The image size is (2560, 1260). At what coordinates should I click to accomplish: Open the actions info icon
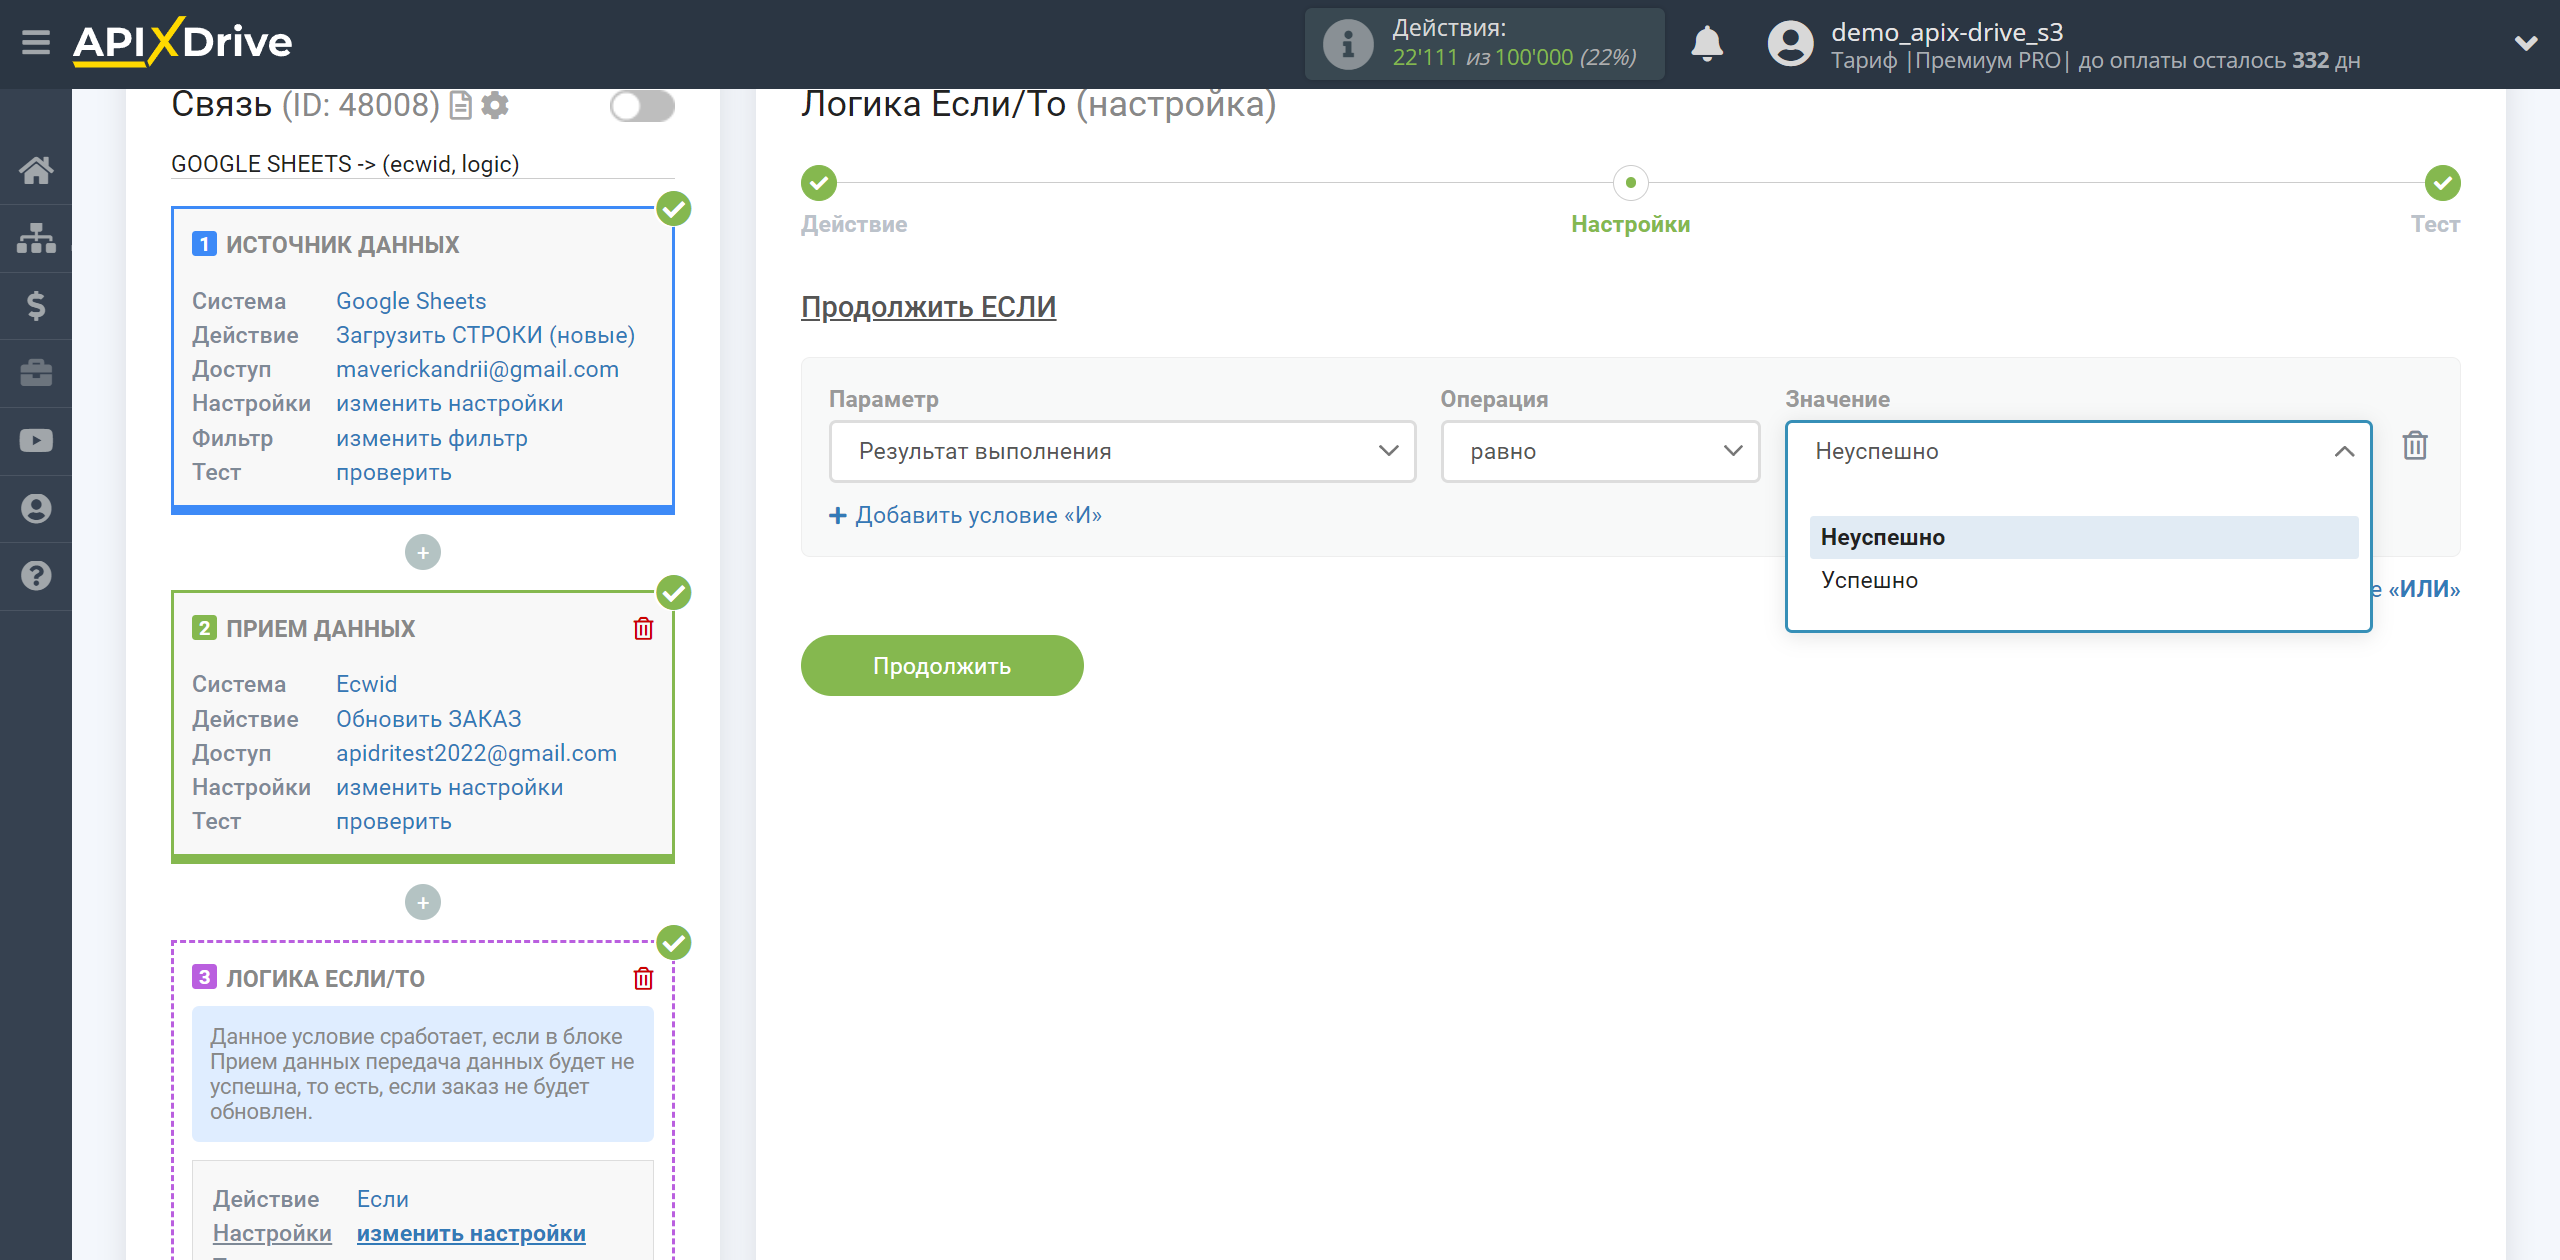pyautogui.click(x=1347, y=44)
